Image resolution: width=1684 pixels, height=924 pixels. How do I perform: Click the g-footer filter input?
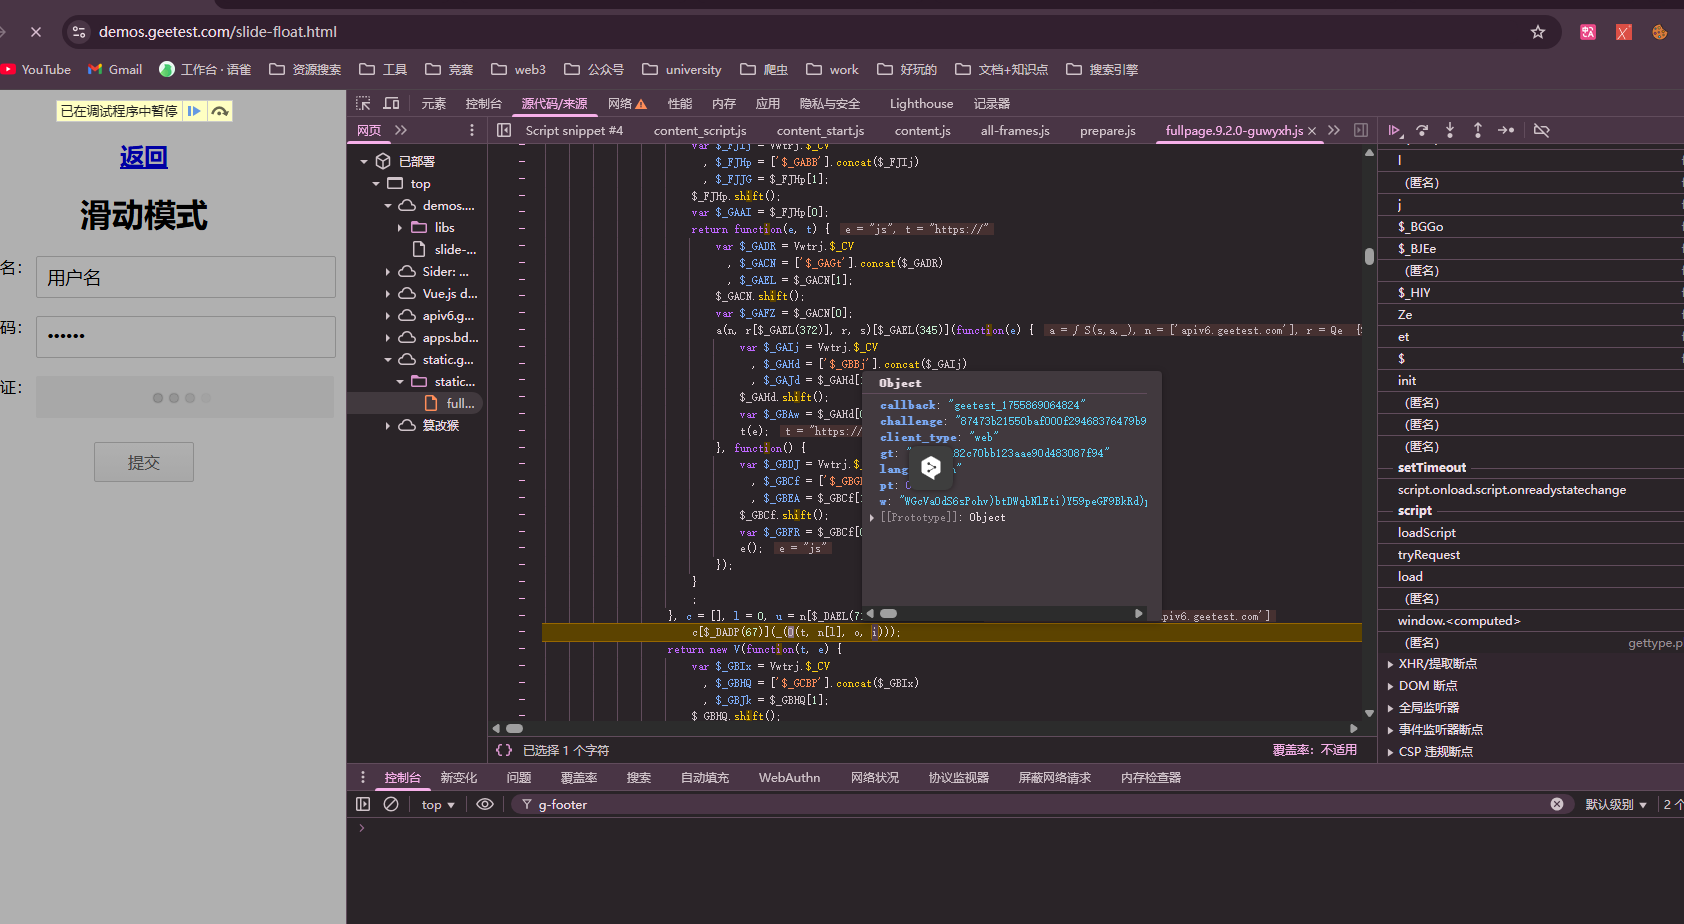point(1040,804)
